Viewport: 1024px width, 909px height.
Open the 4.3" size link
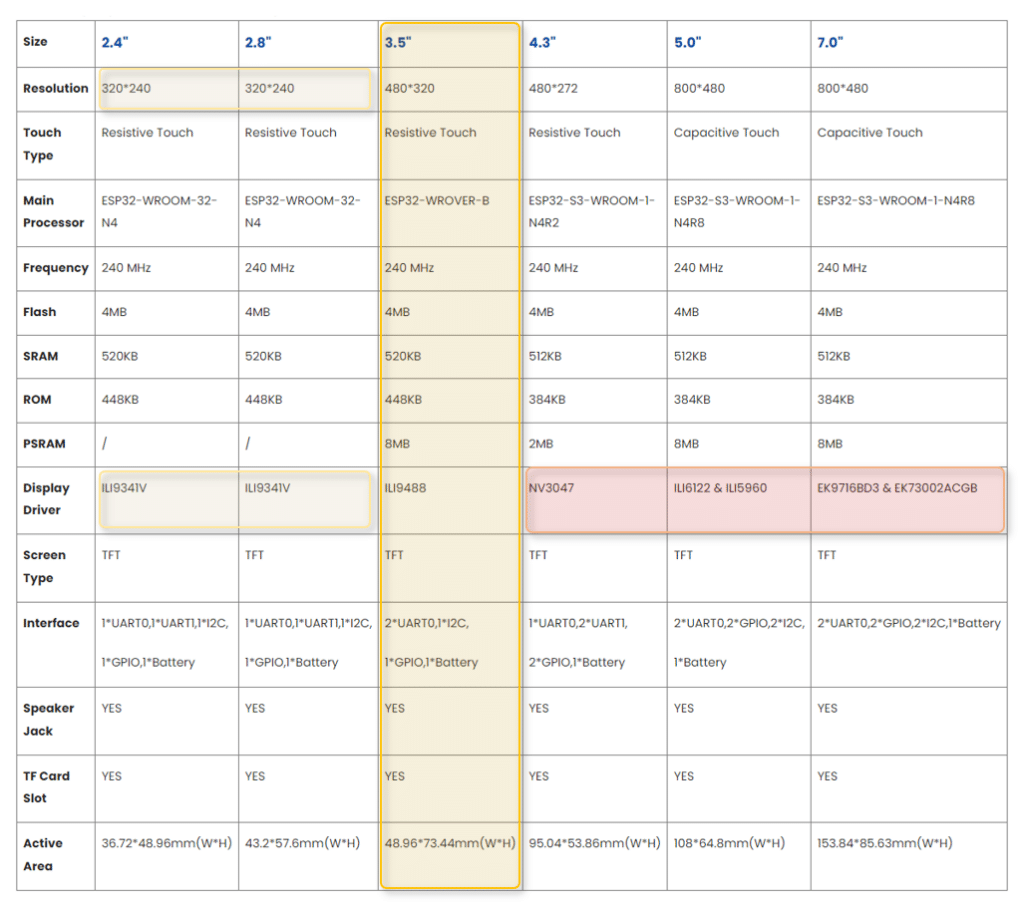(x=542, y=42)
